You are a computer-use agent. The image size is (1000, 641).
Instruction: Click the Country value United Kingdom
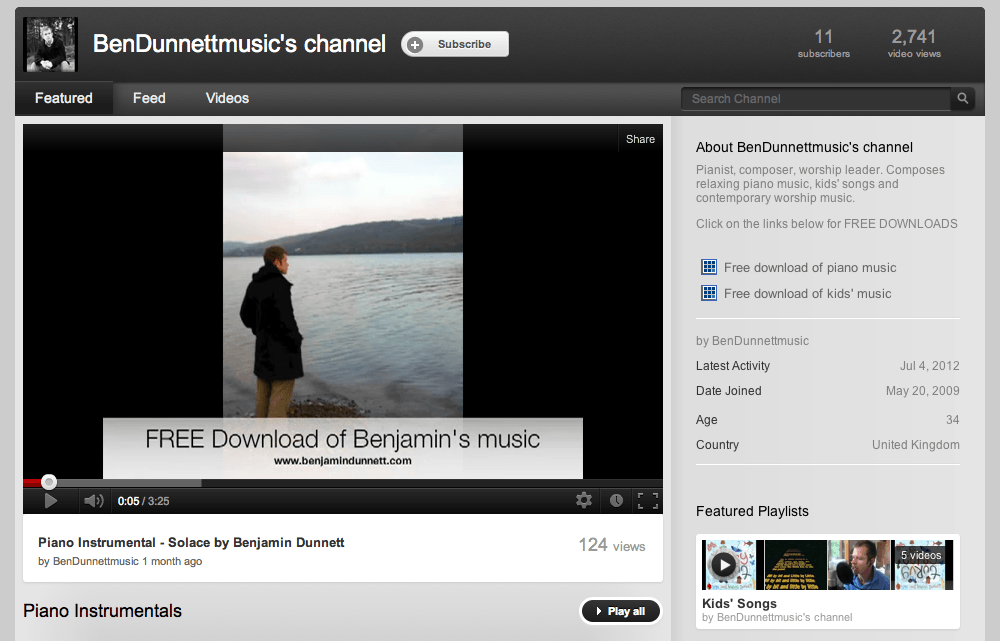pyautogui.click(x=915, y=445)
